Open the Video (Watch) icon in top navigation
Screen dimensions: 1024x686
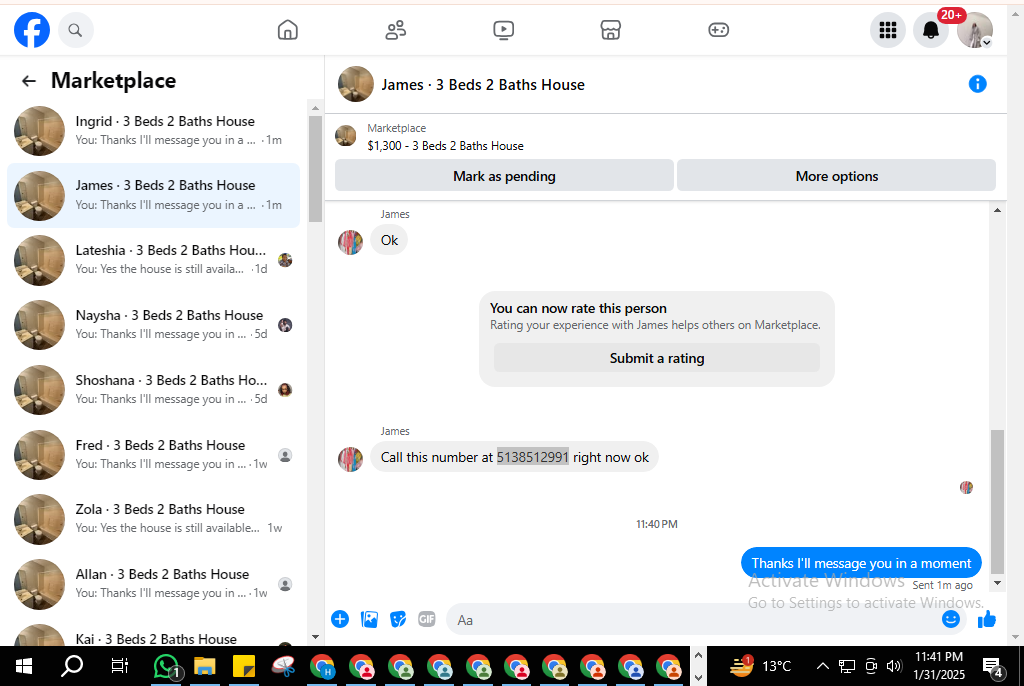point(503,30)
